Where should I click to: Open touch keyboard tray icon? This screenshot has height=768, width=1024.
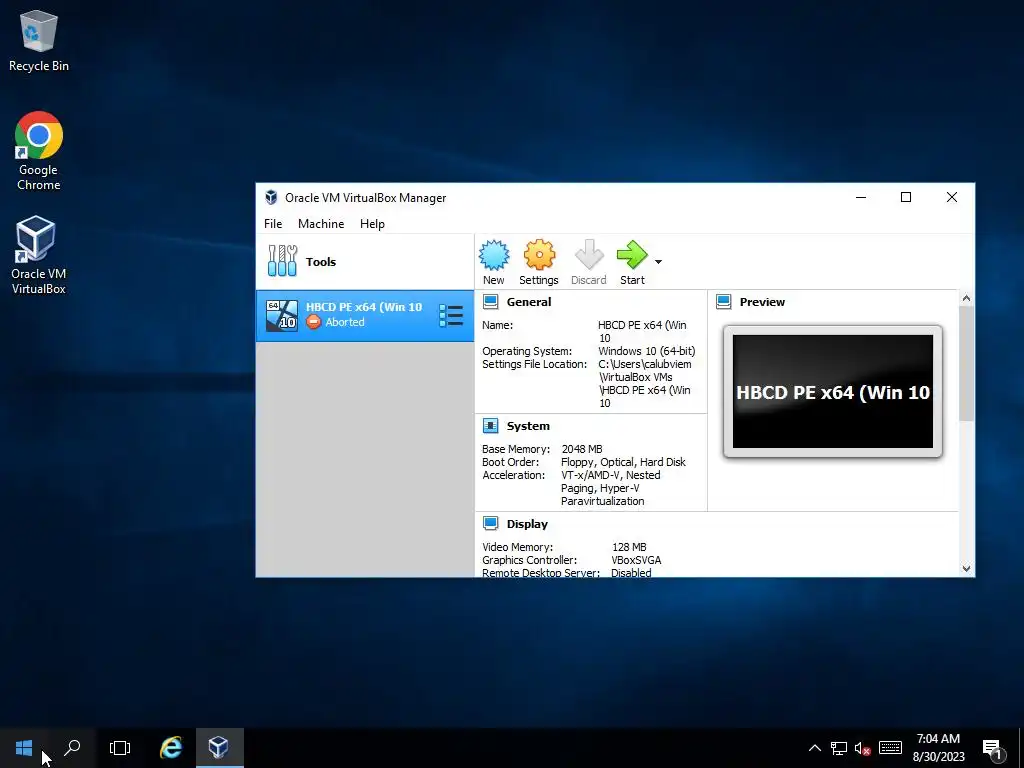click(x=890, y=748)
